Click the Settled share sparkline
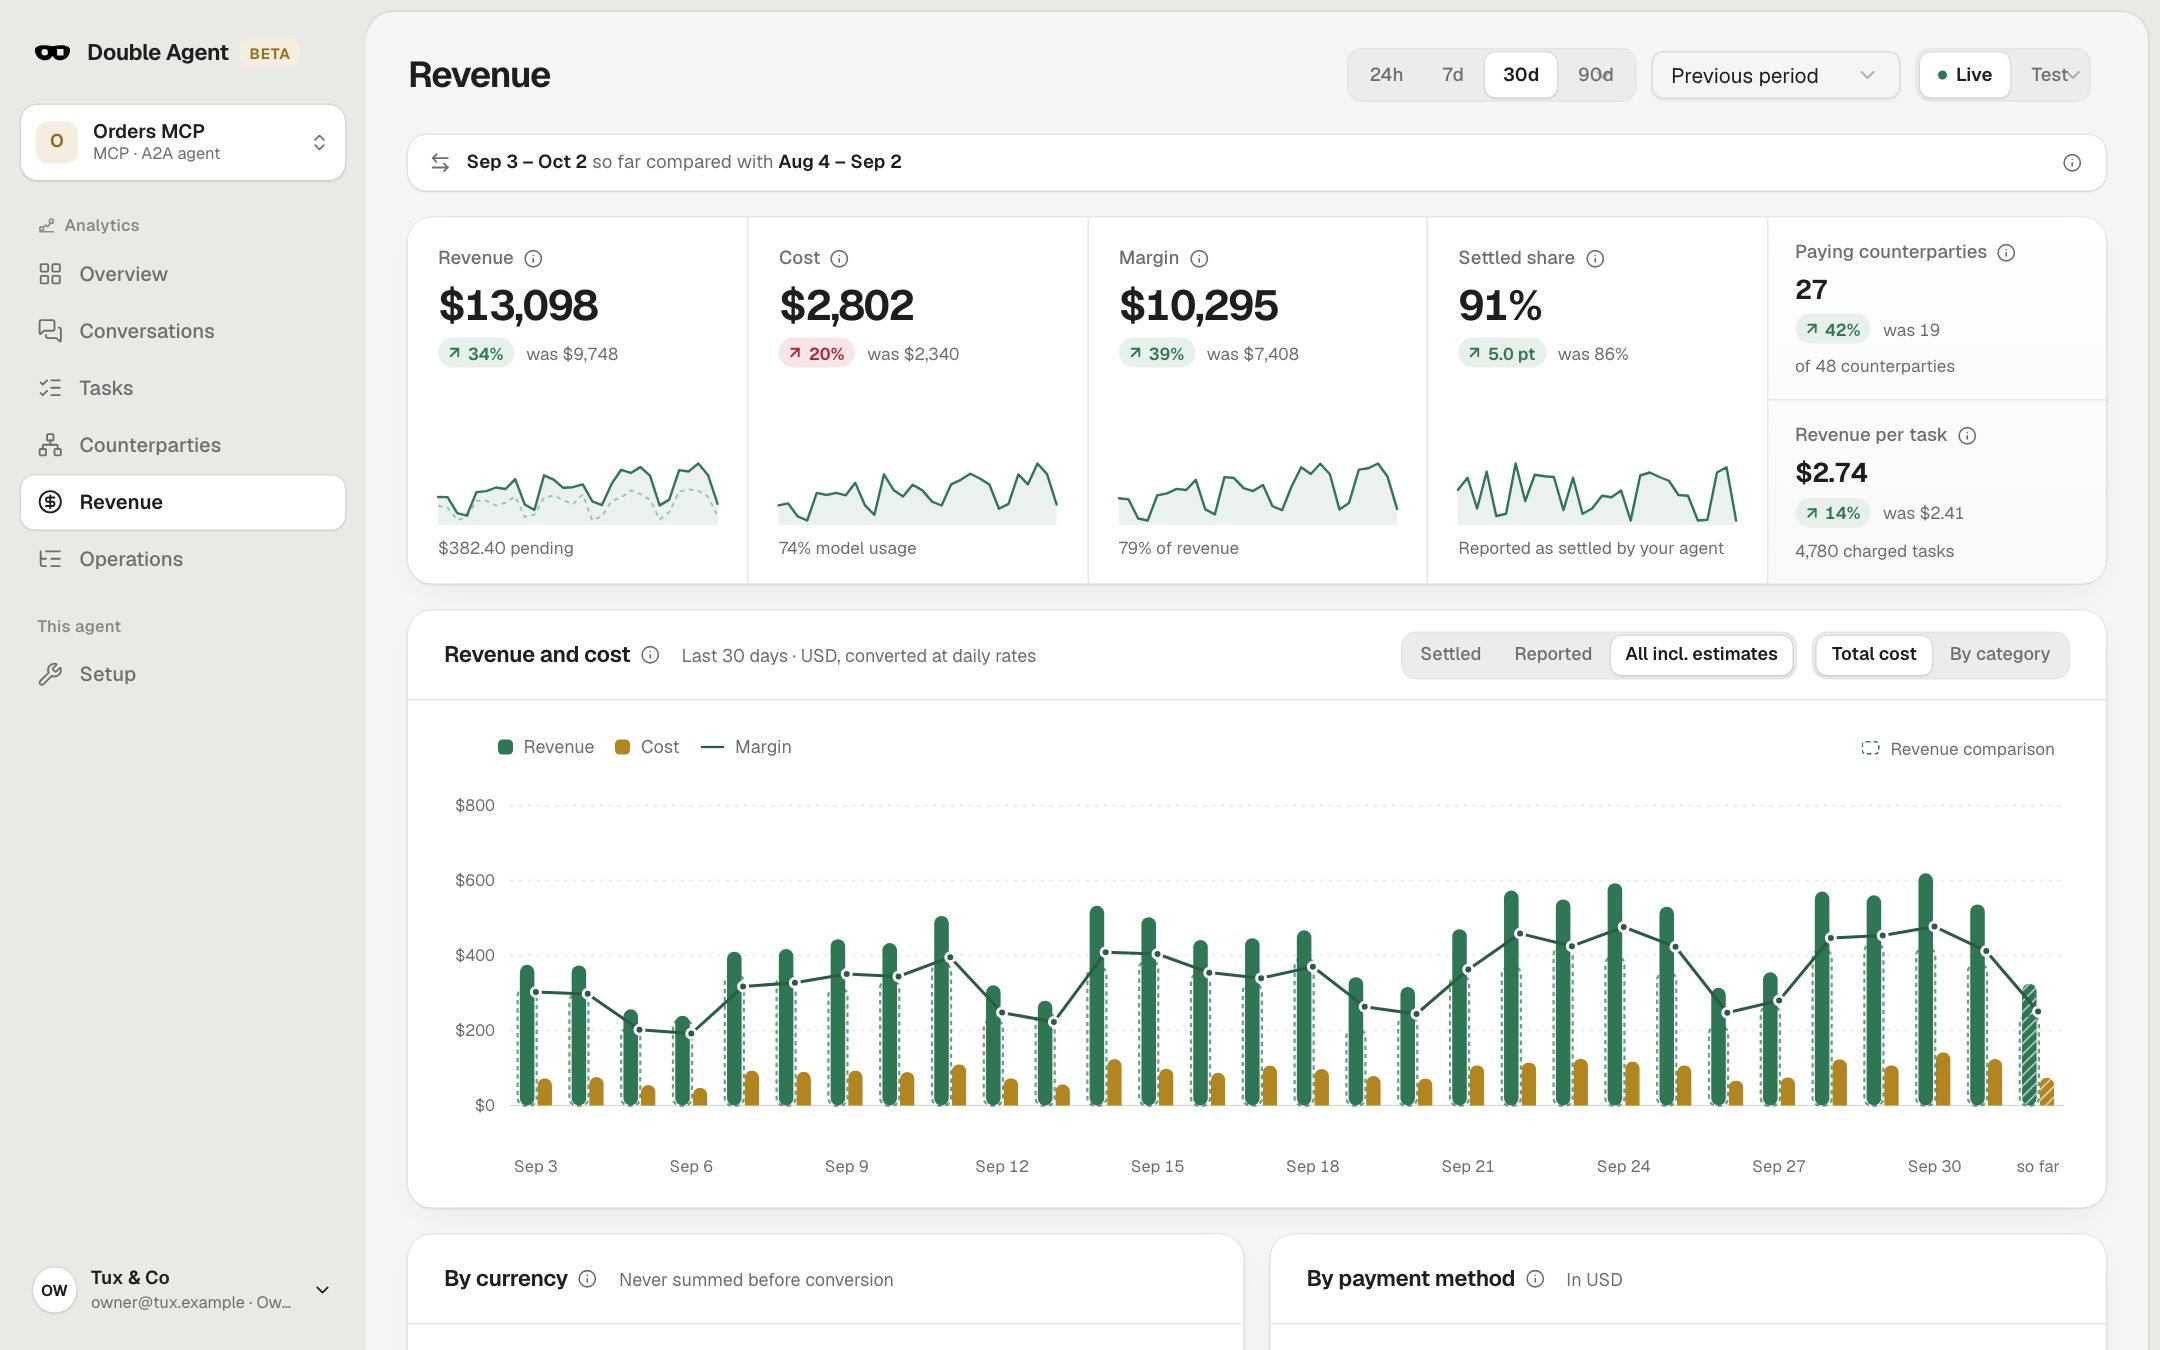 tap(1597, 492)
